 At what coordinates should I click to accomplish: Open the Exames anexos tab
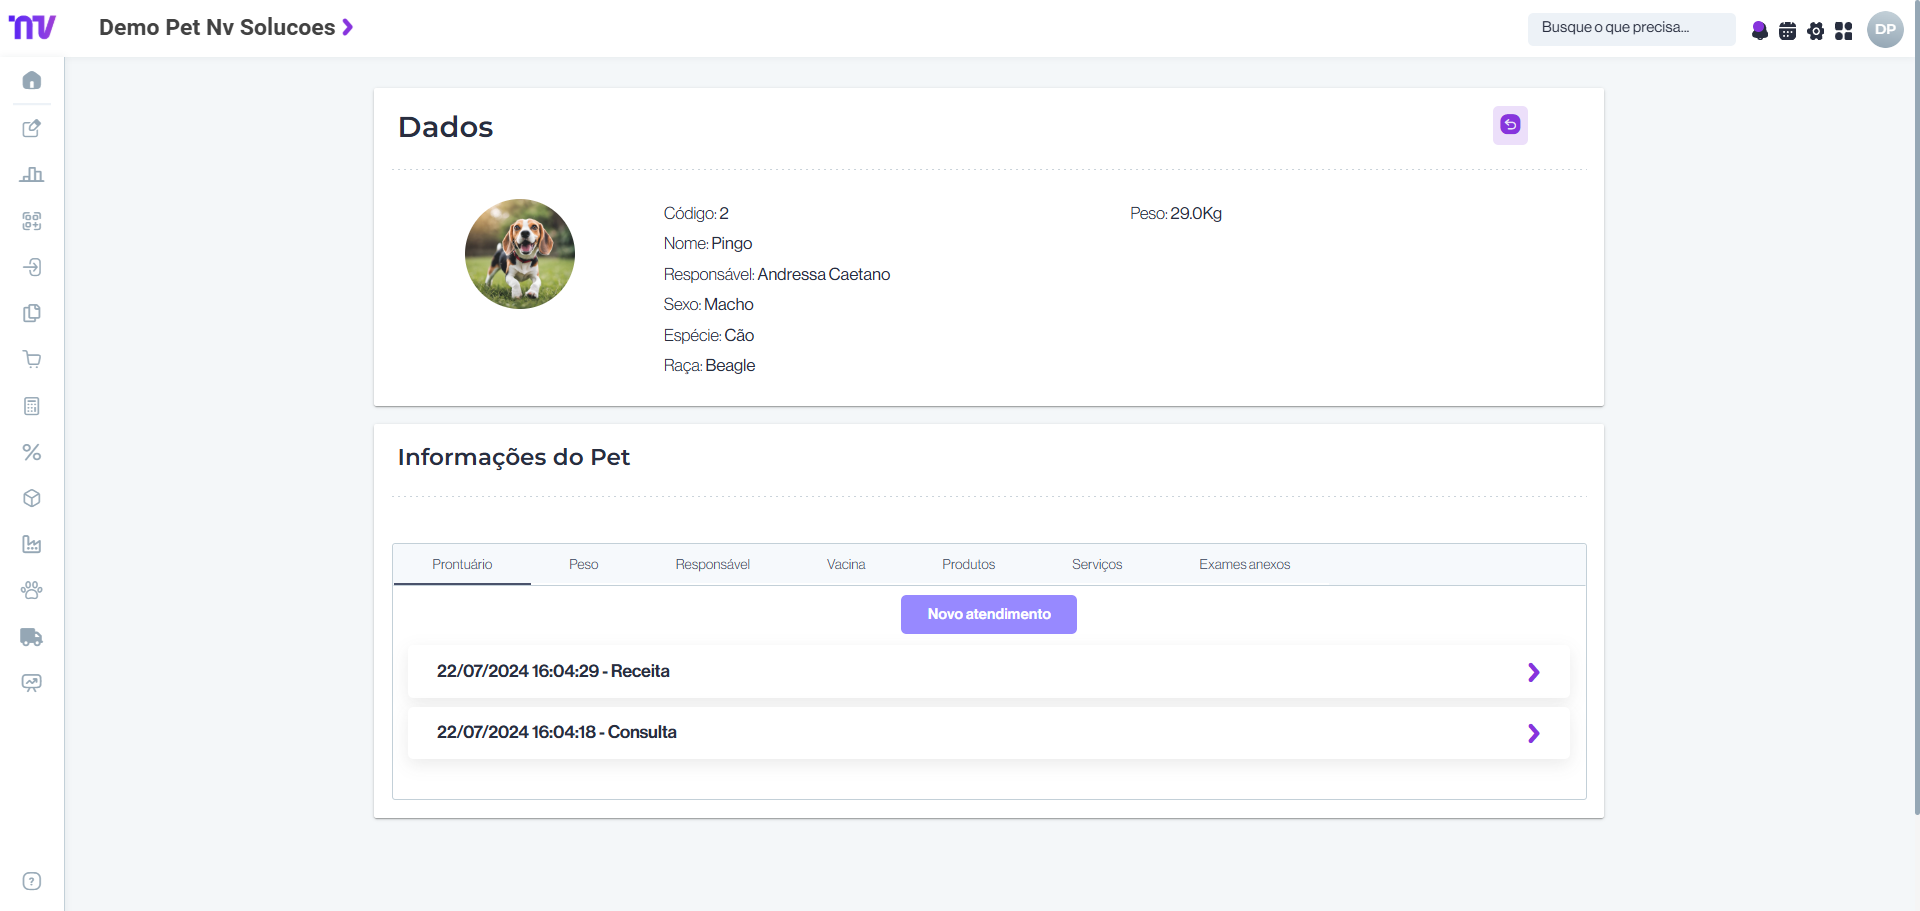coord(1245,565)
